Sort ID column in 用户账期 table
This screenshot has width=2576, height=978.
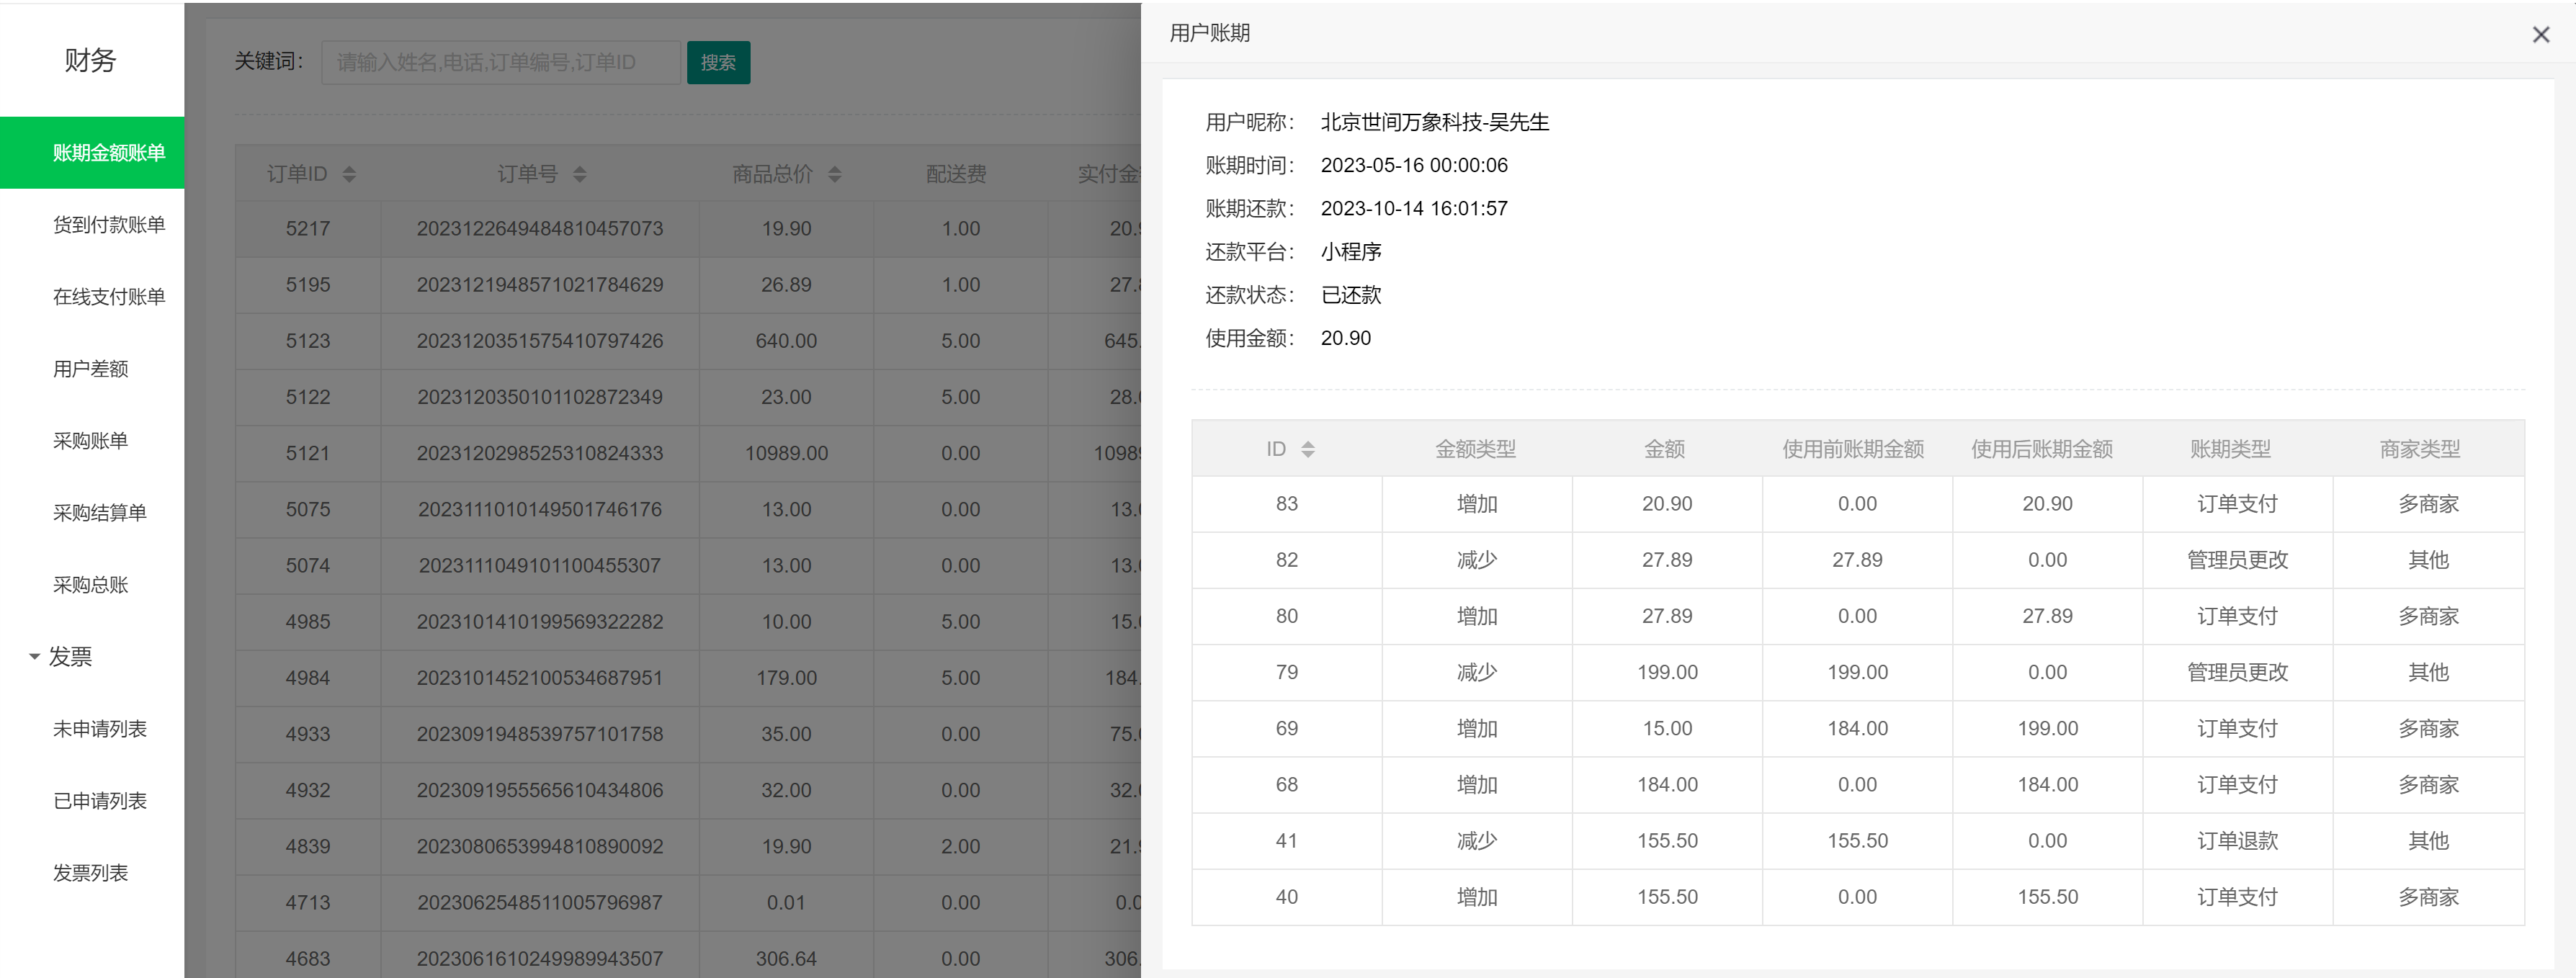1307,450
